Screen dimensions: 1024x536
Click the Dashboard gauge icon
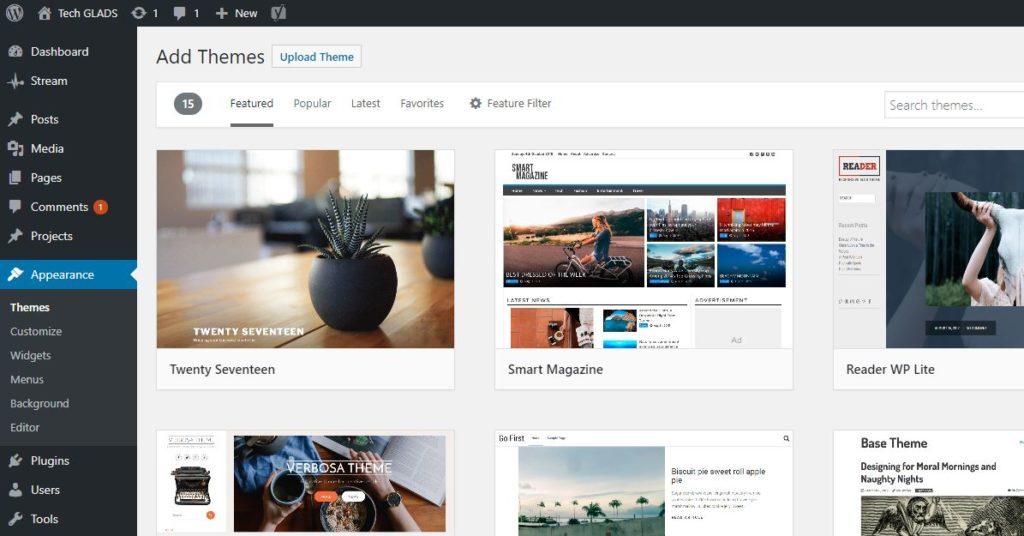[x=16, y=52]
